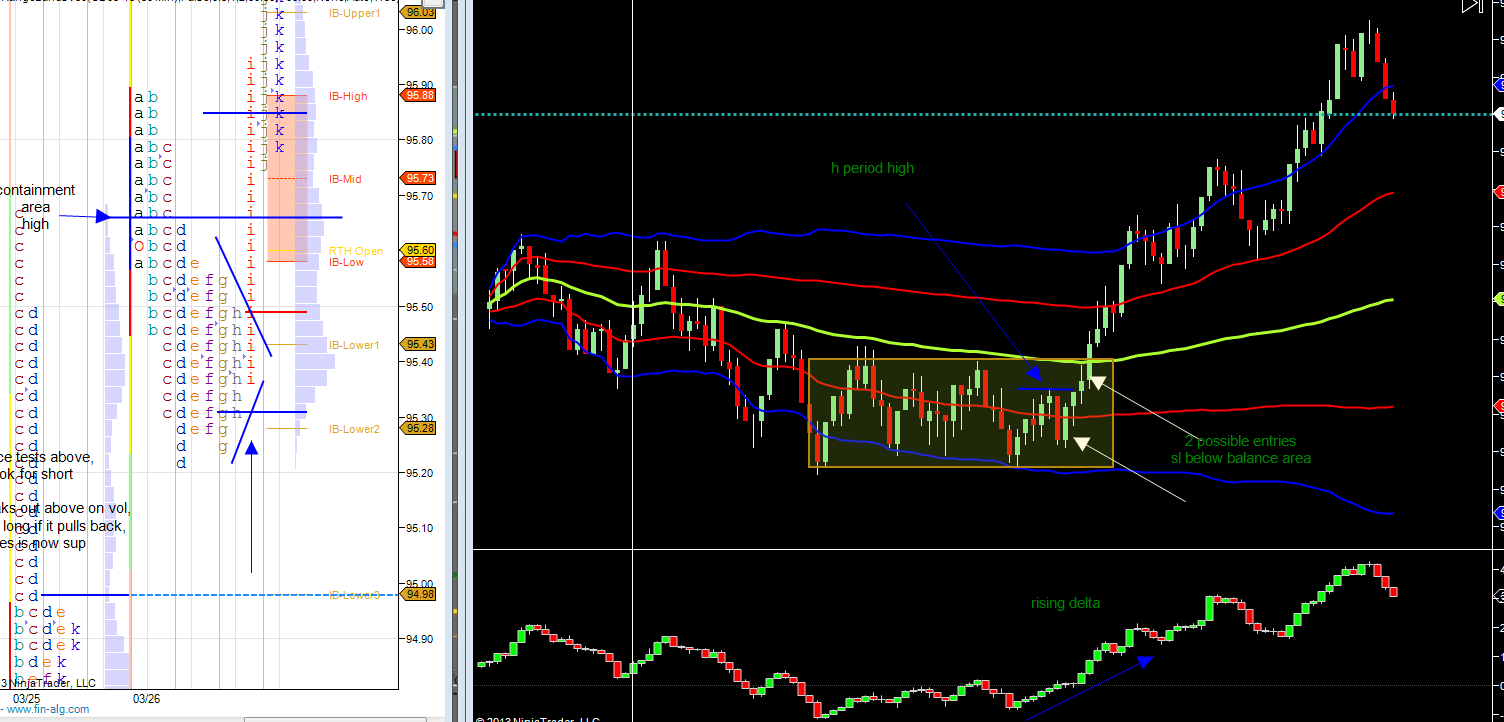Select the IB-Low level label
The height and width of the screenshot is (722, 1504).
[346, 262]
